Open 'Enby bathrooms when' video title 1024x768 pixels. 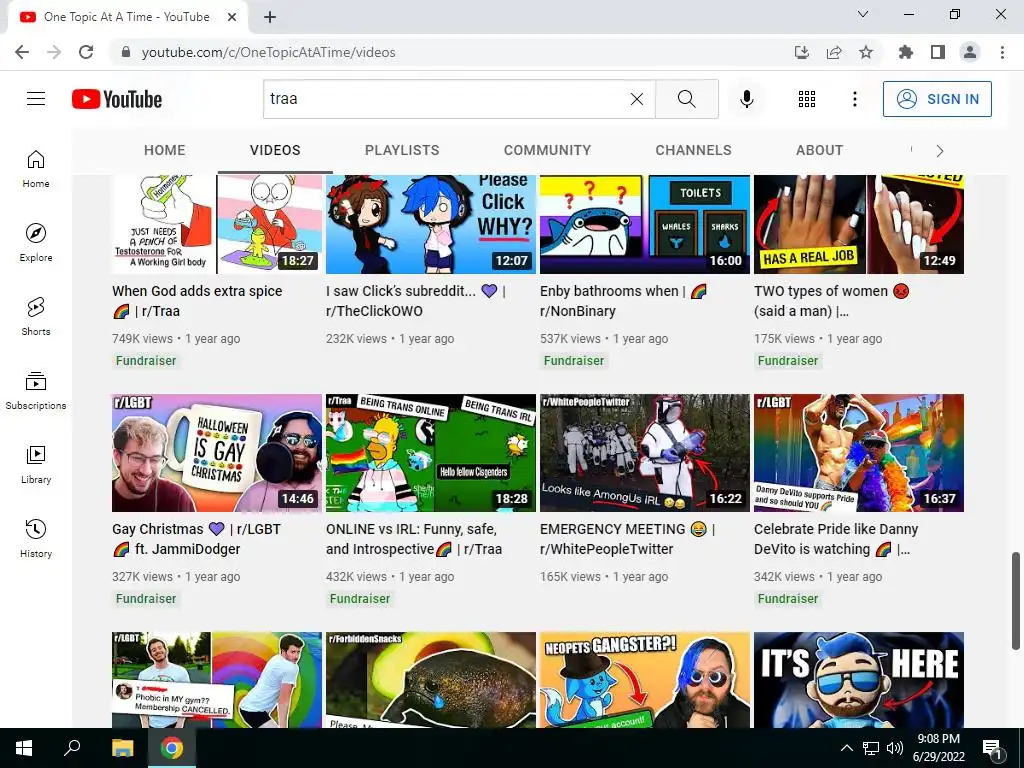[624, 301]
